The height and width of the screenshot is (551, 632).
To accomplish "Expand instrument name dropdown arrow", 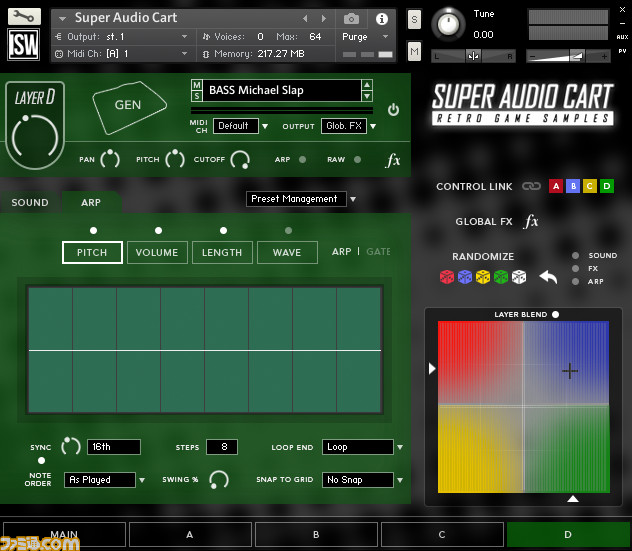I will click(62, 19).
